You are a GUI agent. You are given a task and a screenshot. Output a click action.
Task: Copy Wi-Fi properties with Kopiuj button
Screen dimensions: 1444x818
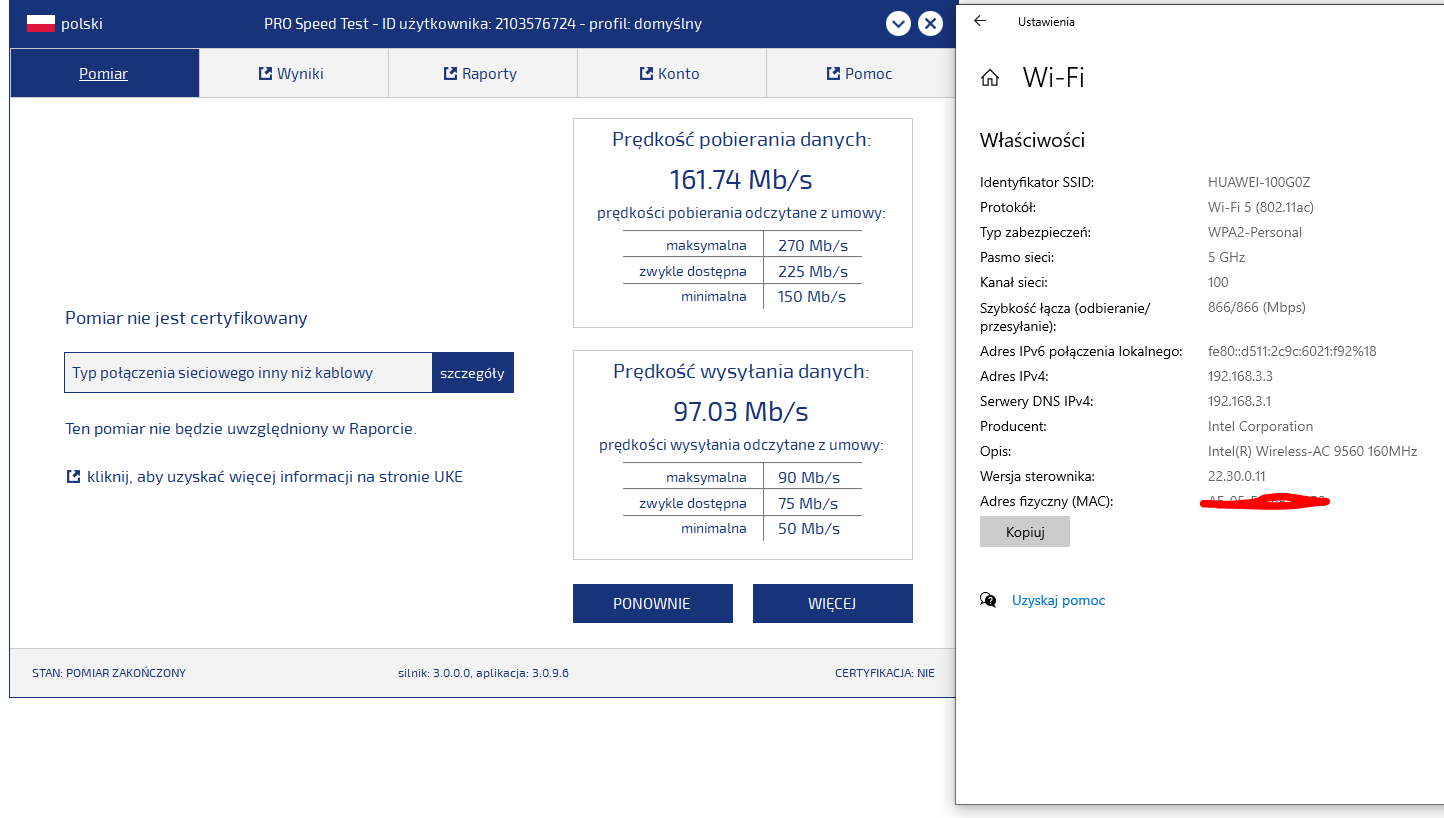[1025, 532]
